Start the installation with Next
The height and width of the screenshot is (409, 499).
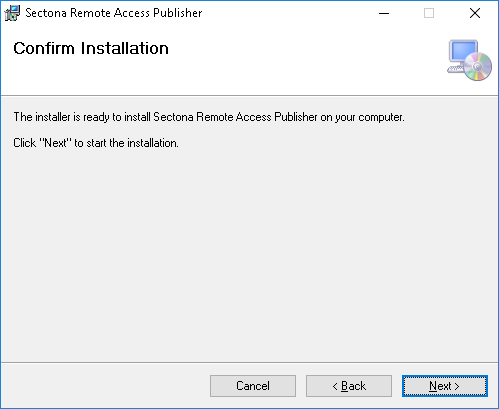pyautogui.click(x=445, y=386)
